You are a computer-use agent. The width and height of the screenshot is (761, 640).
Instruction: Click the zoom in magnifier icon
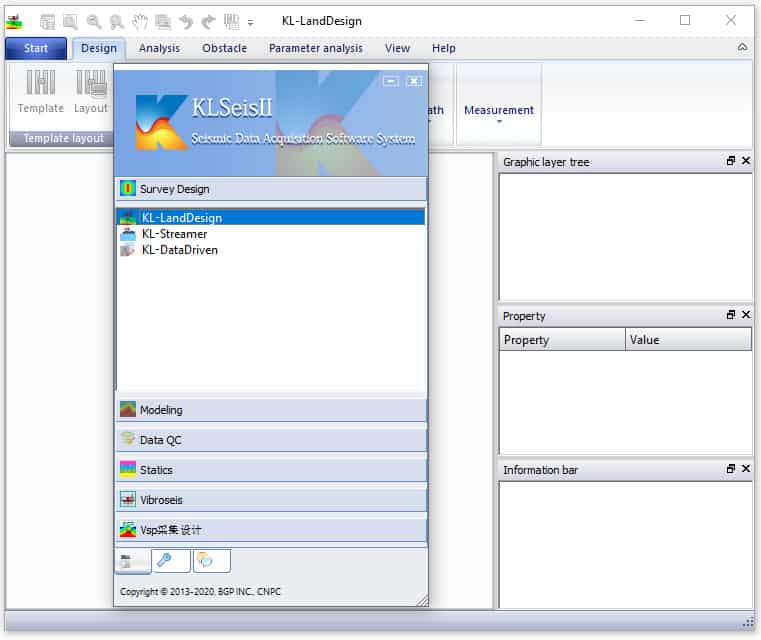pyautogui.click(x=94, y=21)
